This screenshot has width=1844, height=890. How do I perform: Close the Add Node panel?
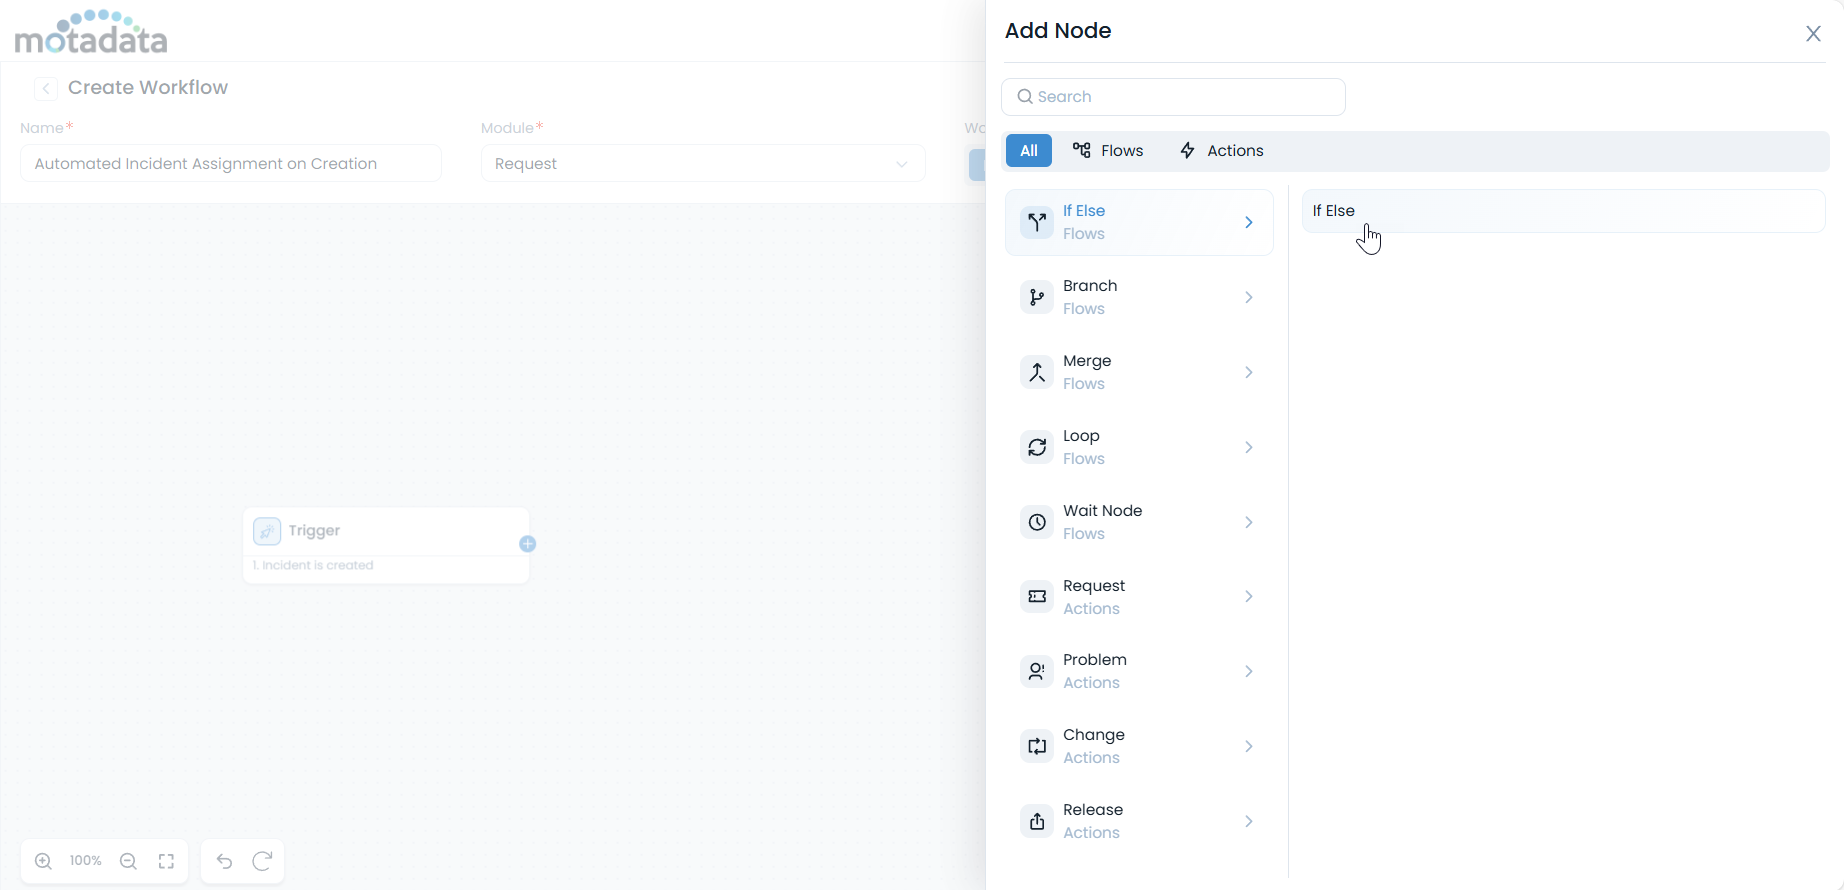click(1812, 34)
